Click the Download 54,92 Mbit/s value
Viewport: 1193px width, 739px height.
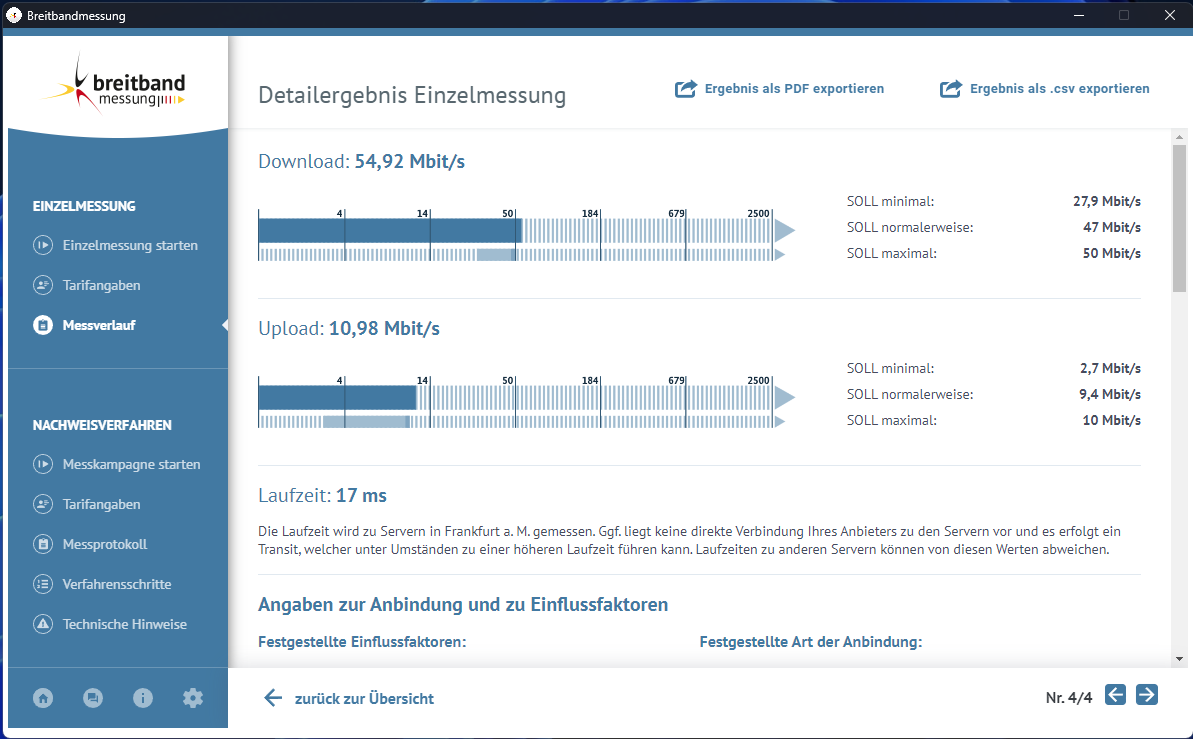tap(409, 161)
